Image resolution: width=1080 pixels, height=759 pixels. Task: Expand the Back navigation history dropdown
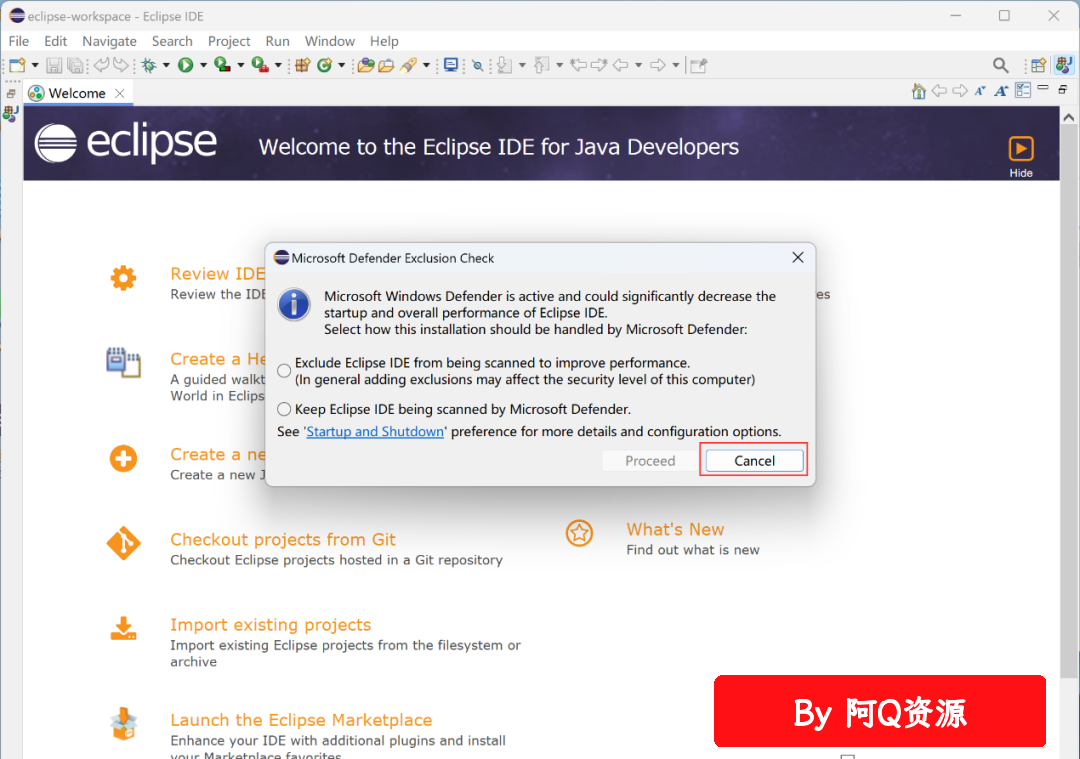point(638,65)
